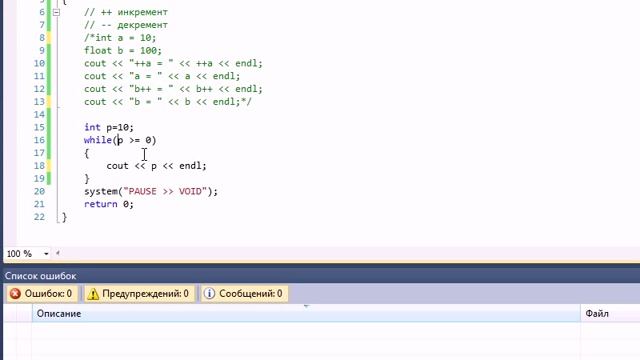Screen dimensions: 640x360
Task: Click the line with "b++ = " output
Action: pyautogui.click(x=173, y=89)
